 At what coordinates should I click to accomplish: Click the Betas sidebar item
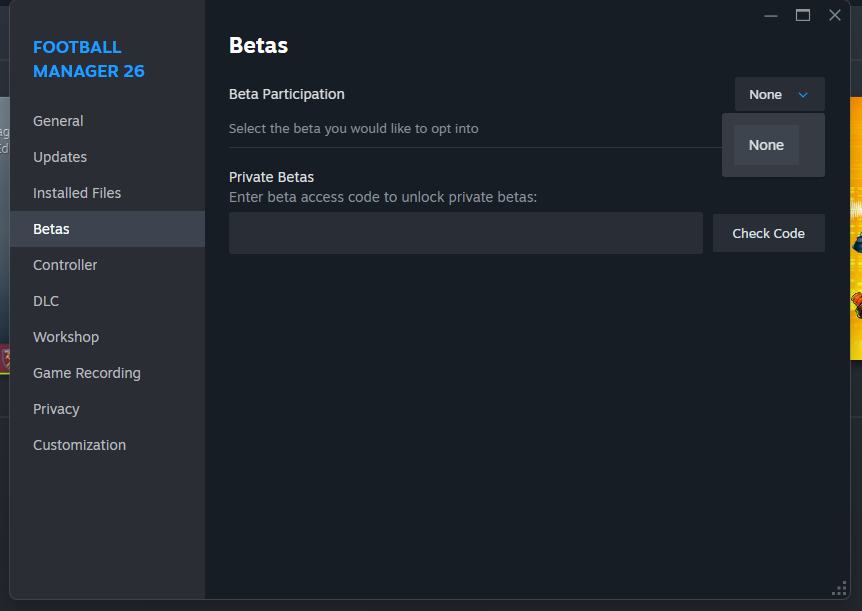pos(51,229)
